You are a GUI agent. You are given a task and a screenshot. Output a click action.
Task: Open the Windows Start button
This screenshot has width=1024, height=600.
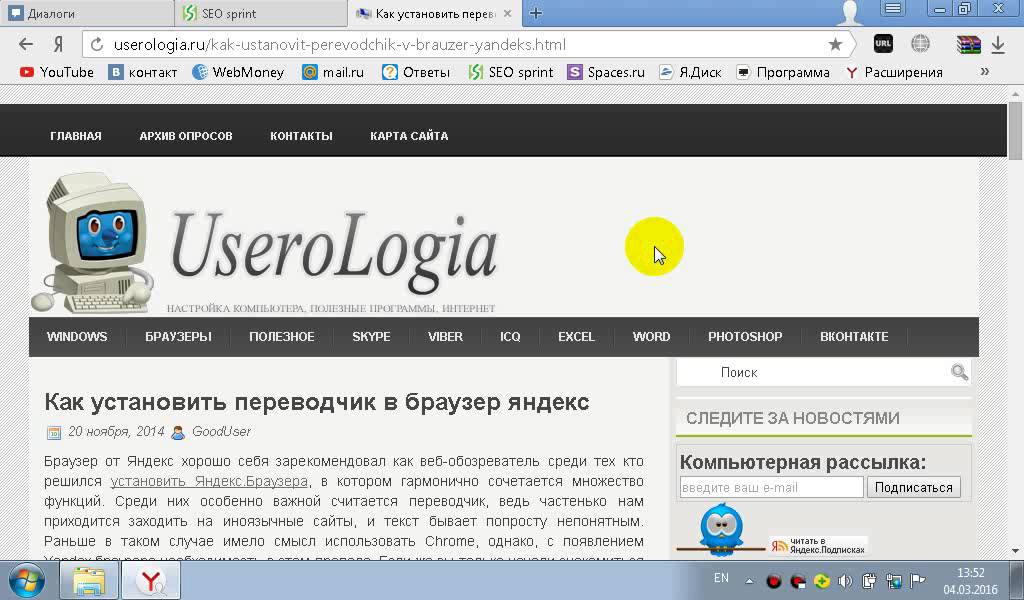pos(27,580)
